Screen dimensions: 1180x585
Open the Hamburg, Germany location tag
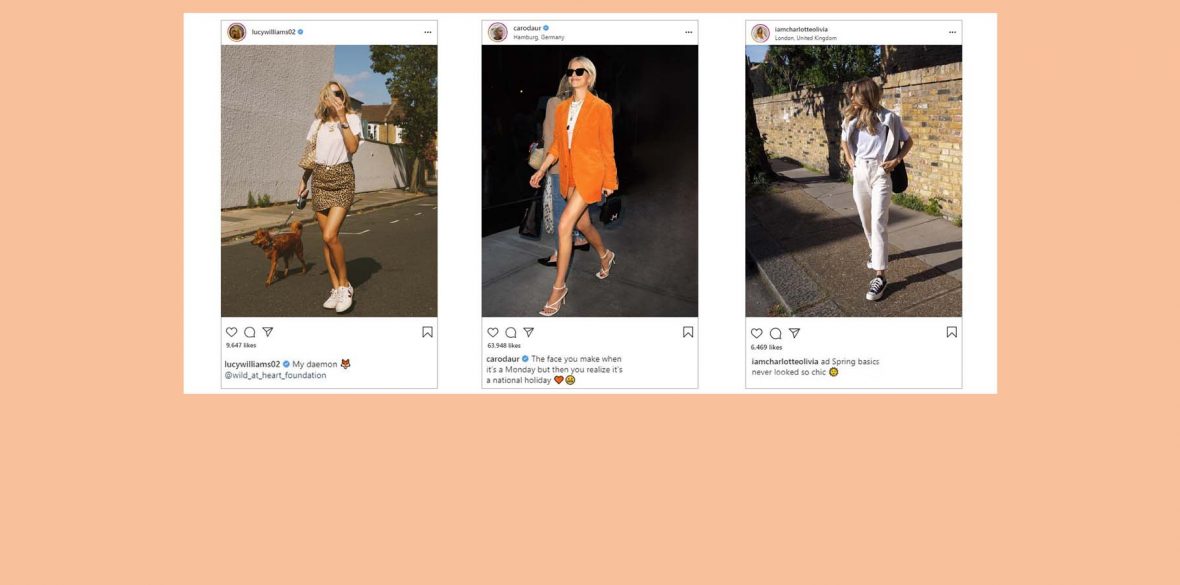[x=538, y=37]
